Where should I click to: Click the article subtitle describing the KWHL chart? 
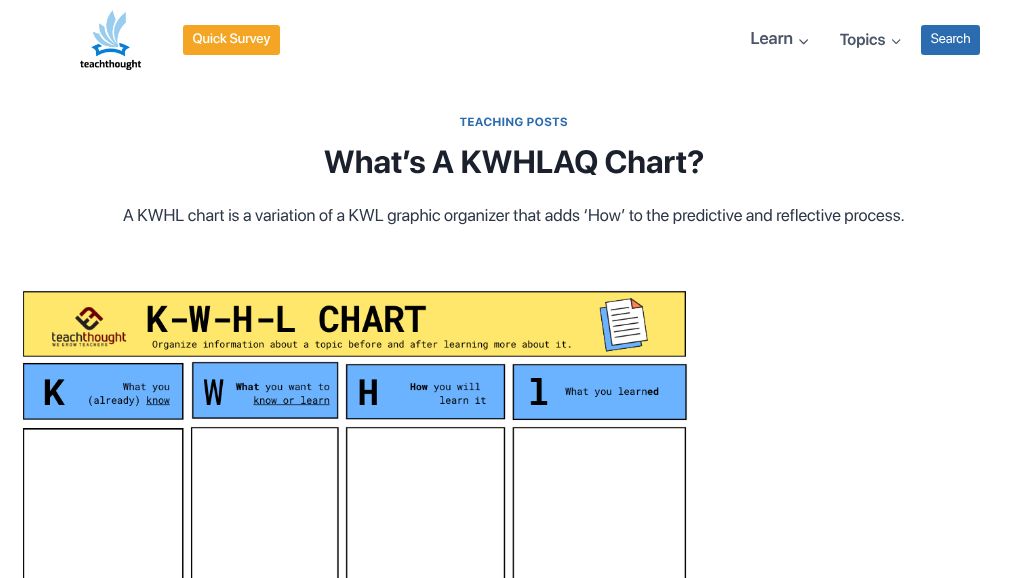[x=513, y=216]
